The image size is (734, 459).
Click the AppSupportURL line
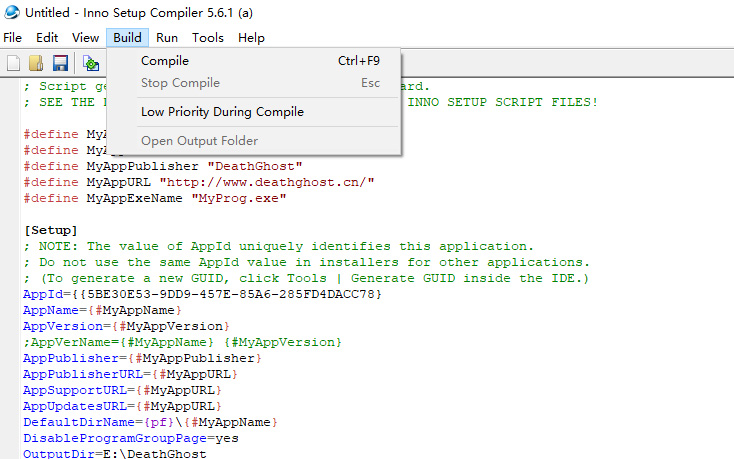coord(122,390)
